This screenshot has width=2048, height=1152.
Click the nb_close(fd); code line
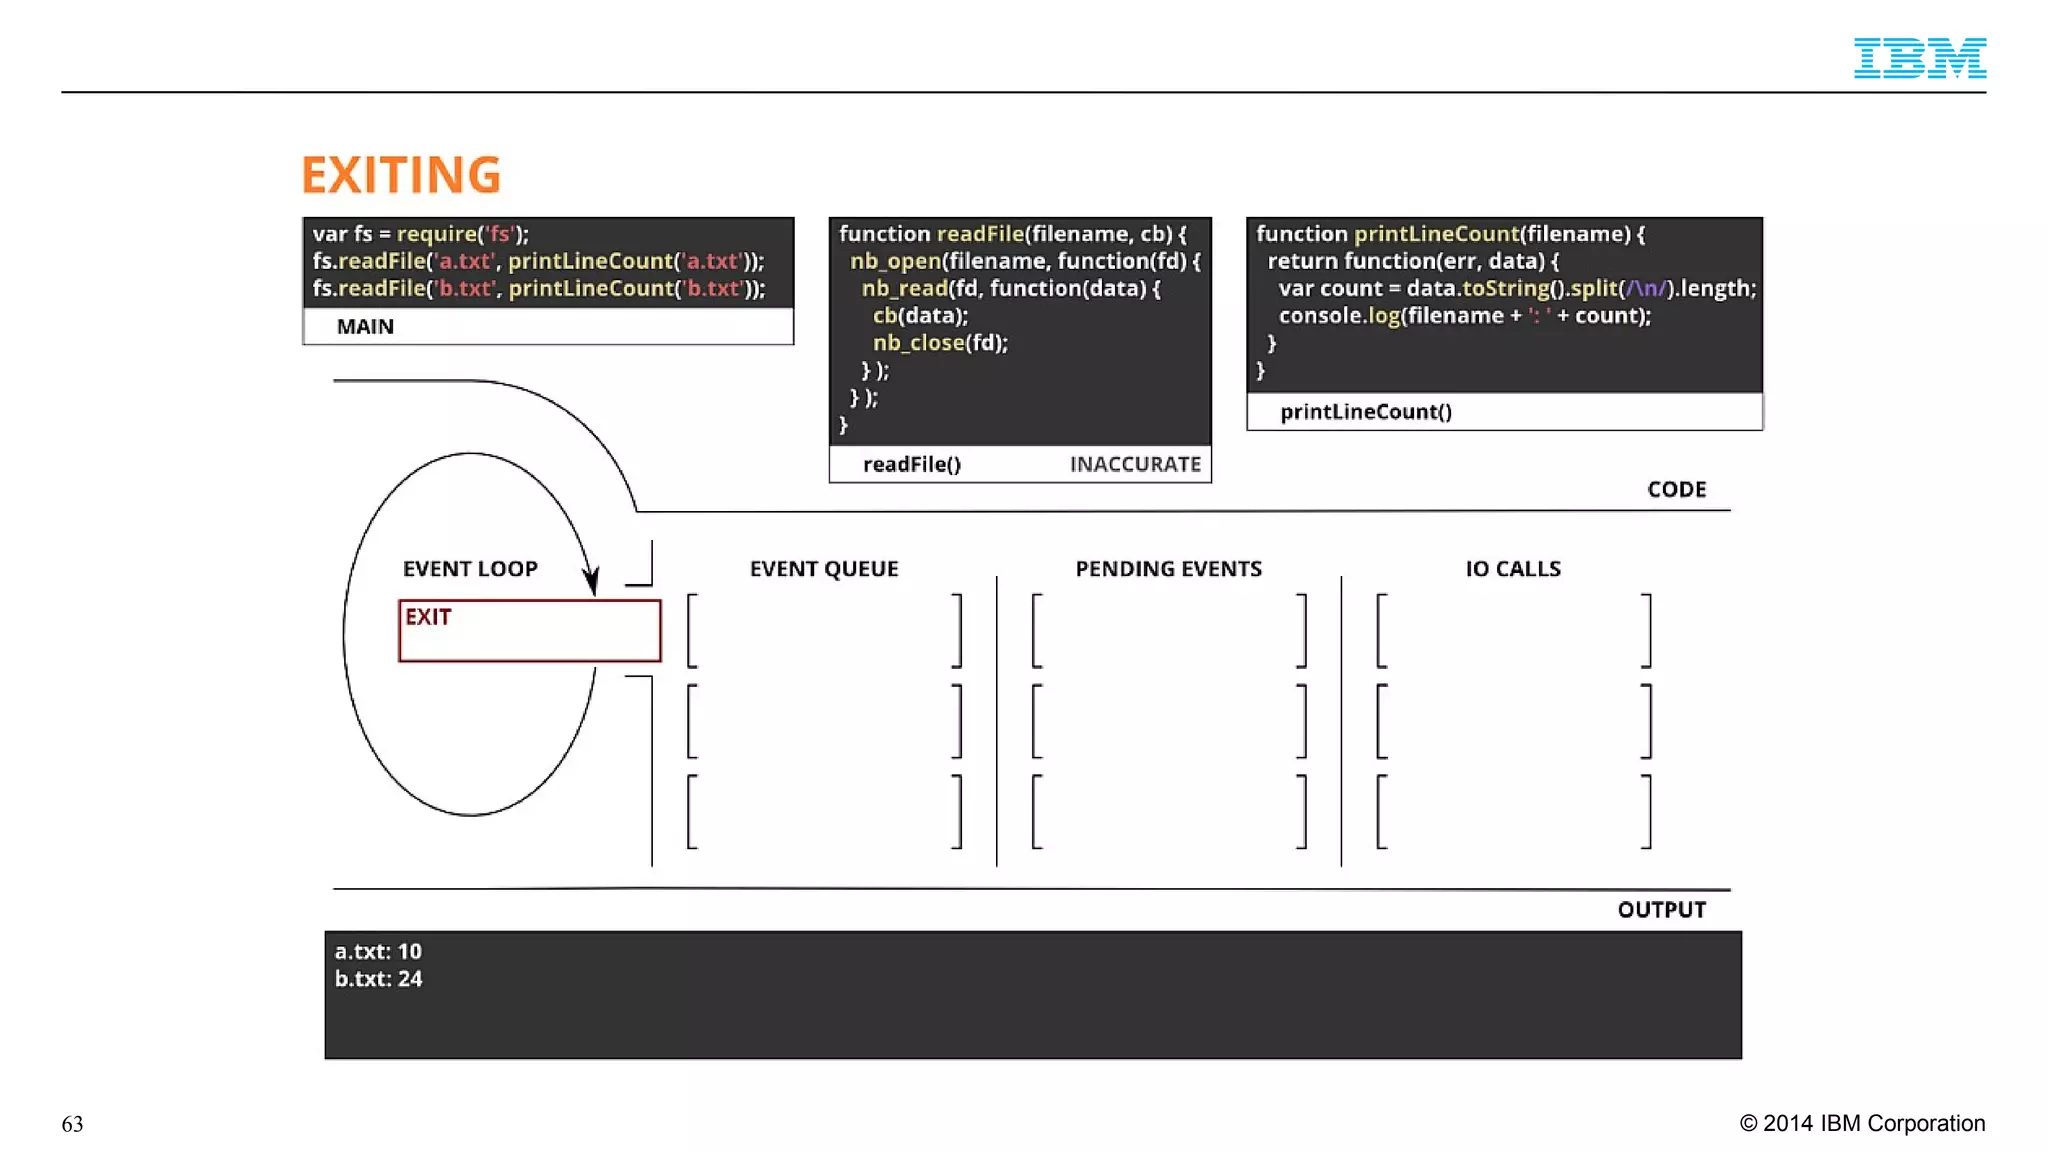point(940,342)
